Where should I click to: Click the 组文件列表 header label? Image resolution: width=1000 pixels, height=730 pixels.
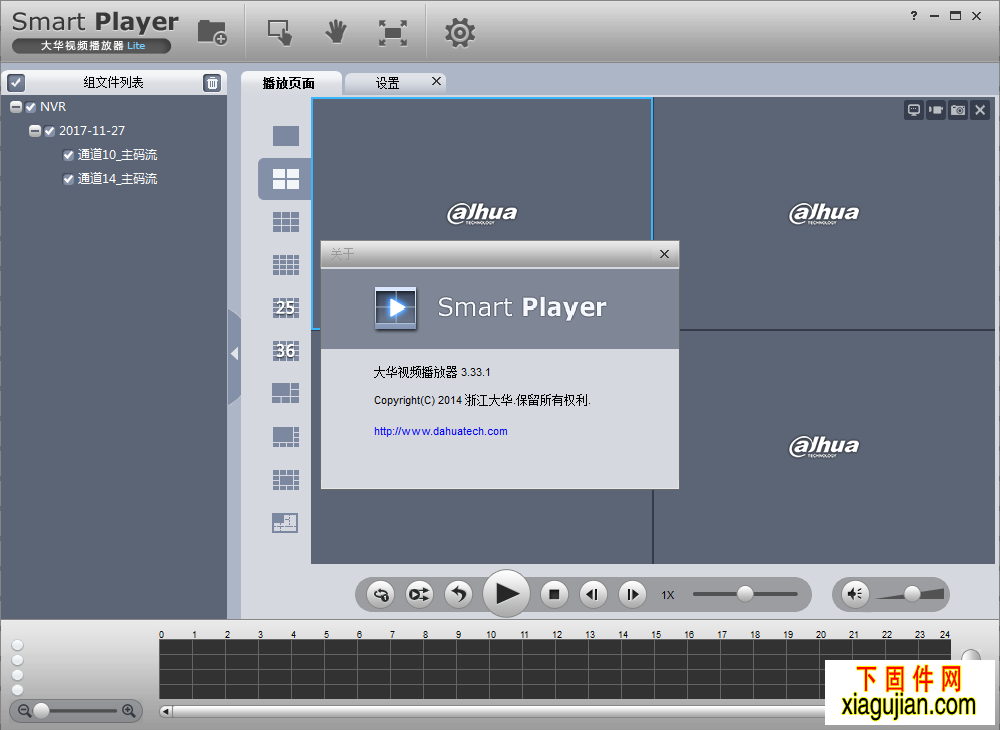tap(114, 82)
